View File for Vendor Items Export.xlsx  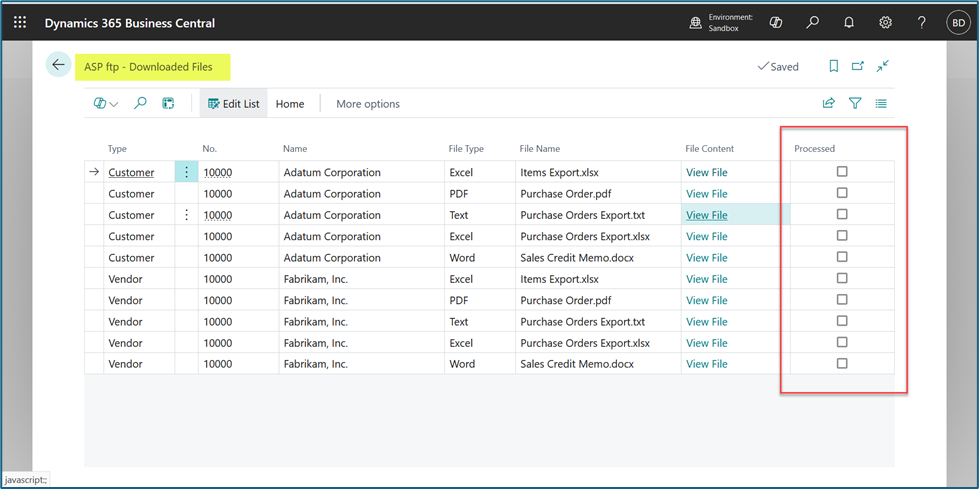707,279
